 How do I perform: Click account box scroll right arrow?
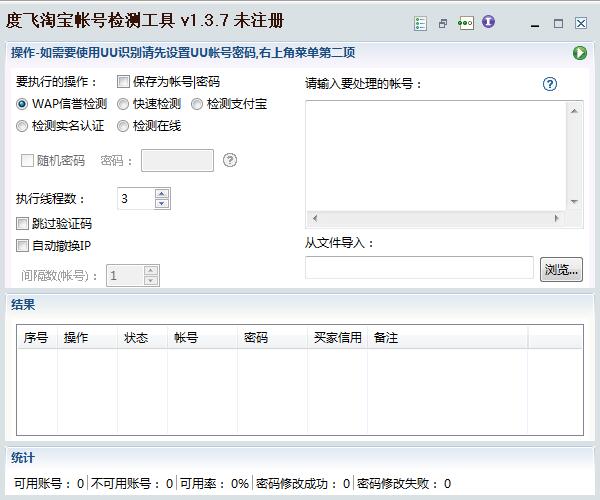557,218
